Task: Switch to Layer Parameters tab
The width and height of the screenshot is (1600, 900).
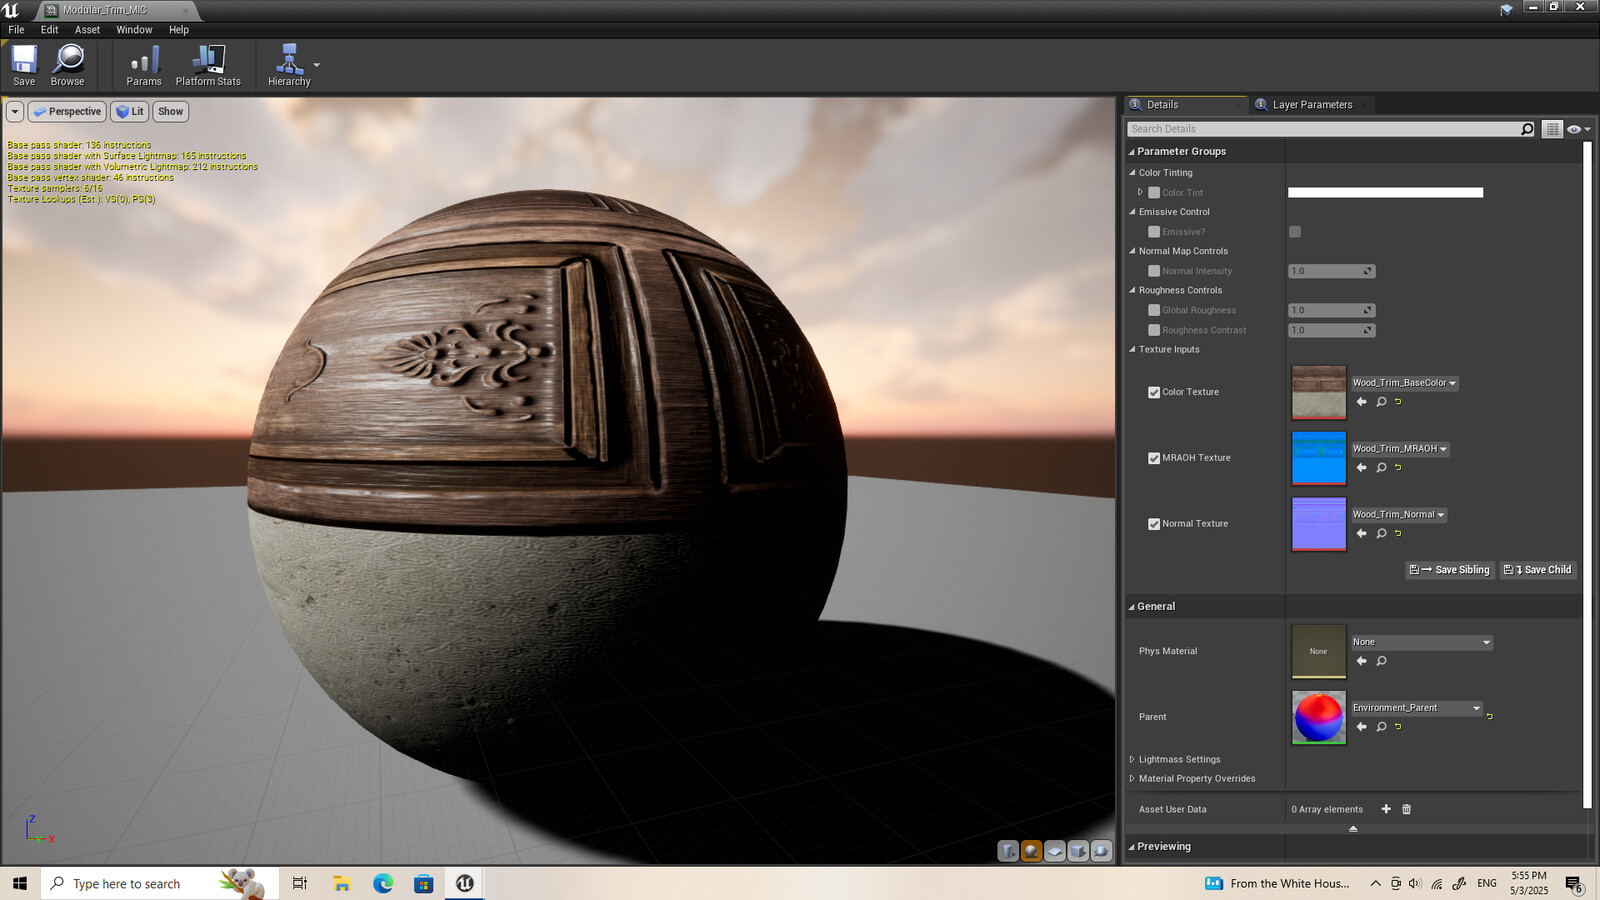Action: tap(1311, 104)
